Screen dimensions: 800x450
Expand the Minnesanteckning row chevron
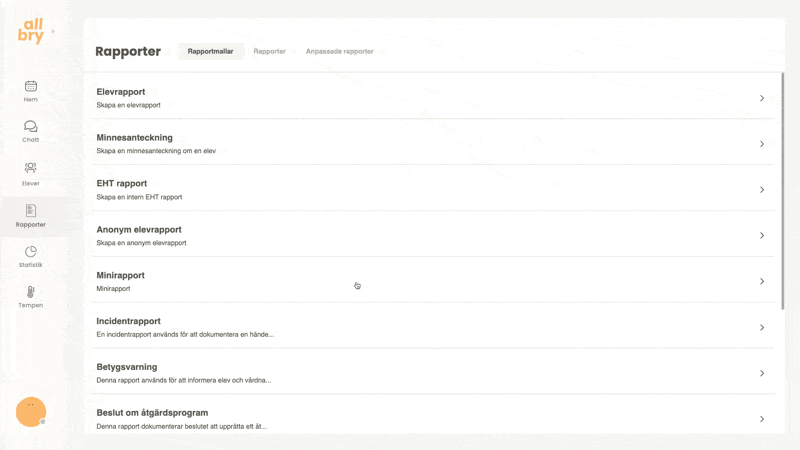762,144
